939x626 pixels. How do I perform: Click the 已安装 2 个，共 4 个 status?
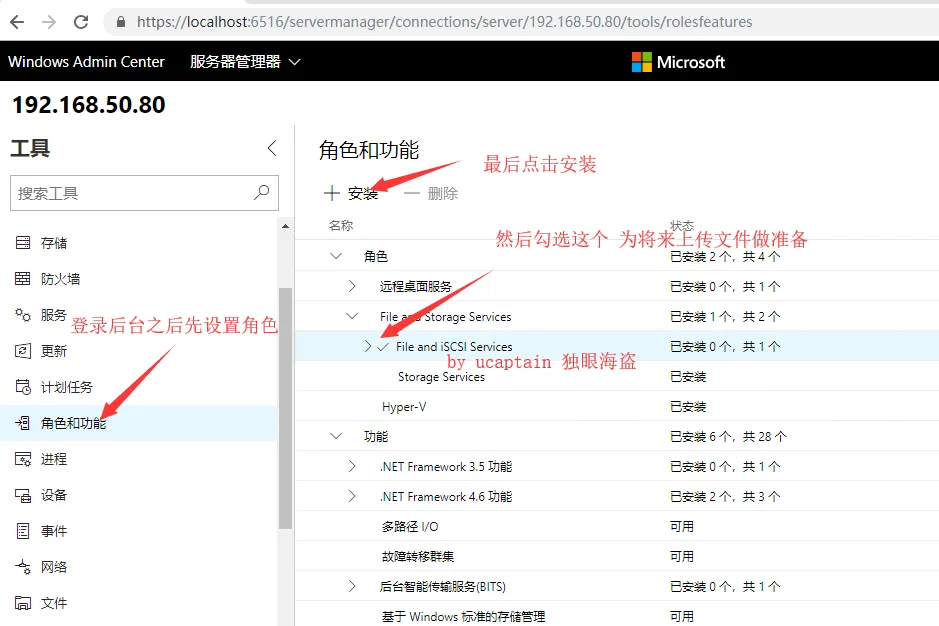click(x=725, y=256)
